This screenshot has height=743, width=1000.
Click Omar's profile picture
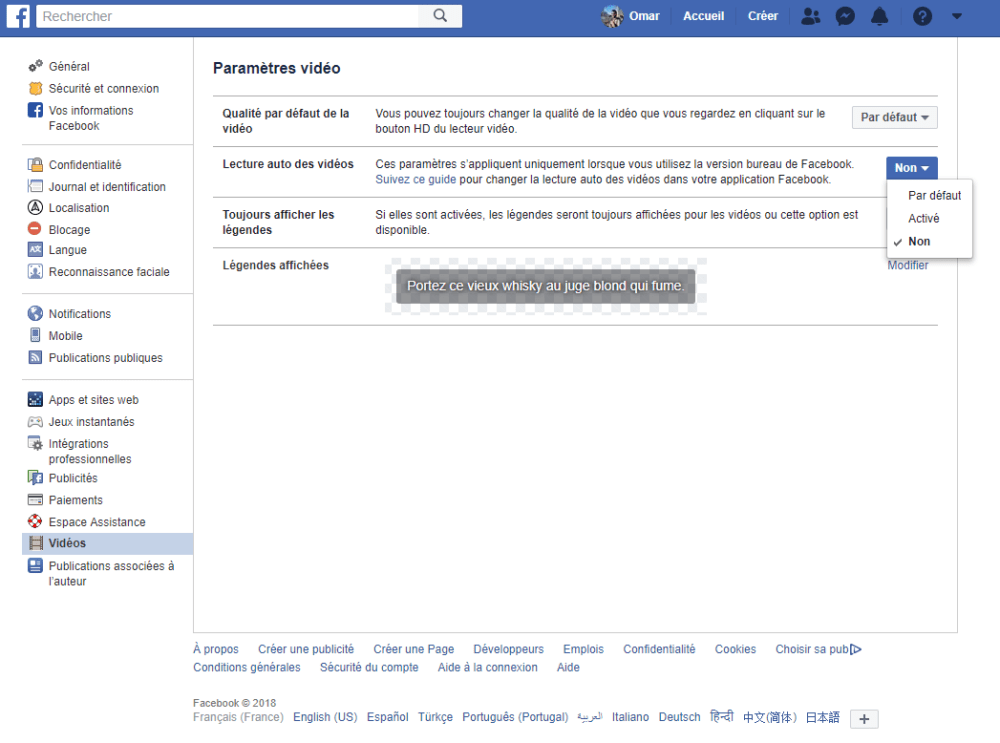pos(612,16)
